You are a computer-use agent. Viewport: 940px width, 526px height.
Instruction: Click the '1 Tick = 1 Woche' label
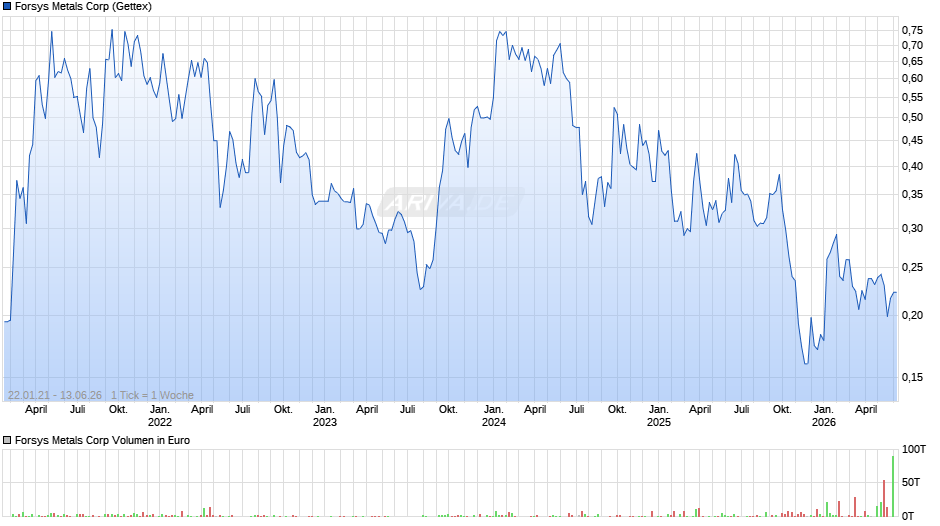152,395
